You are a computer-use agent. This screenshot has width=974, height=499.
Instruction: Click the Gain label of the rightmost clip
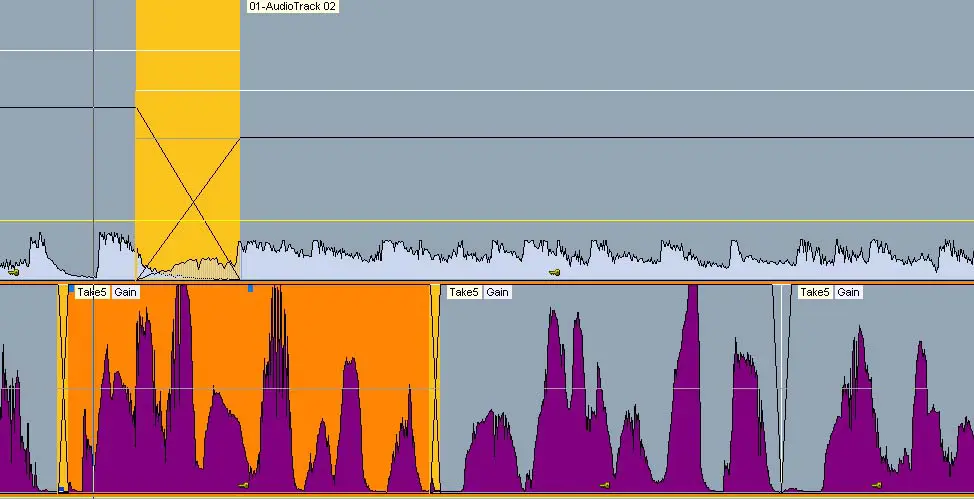coord(848,292)
